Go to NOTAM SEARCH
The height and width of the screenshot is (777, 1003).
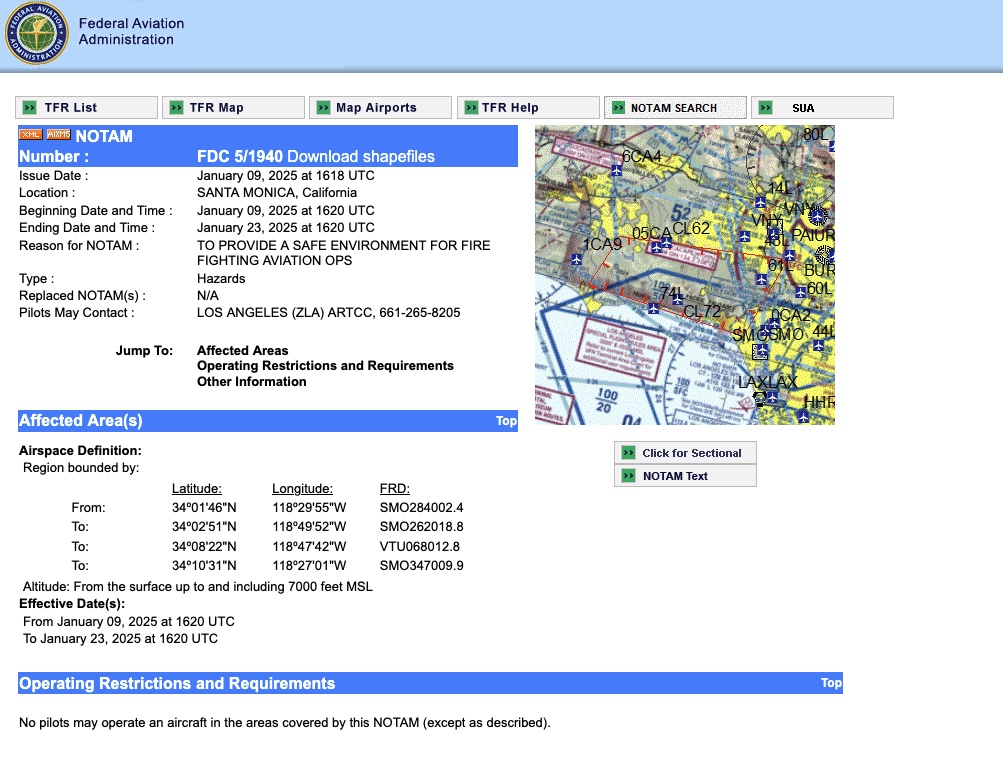pyautogui.click(x=675, y=108)
